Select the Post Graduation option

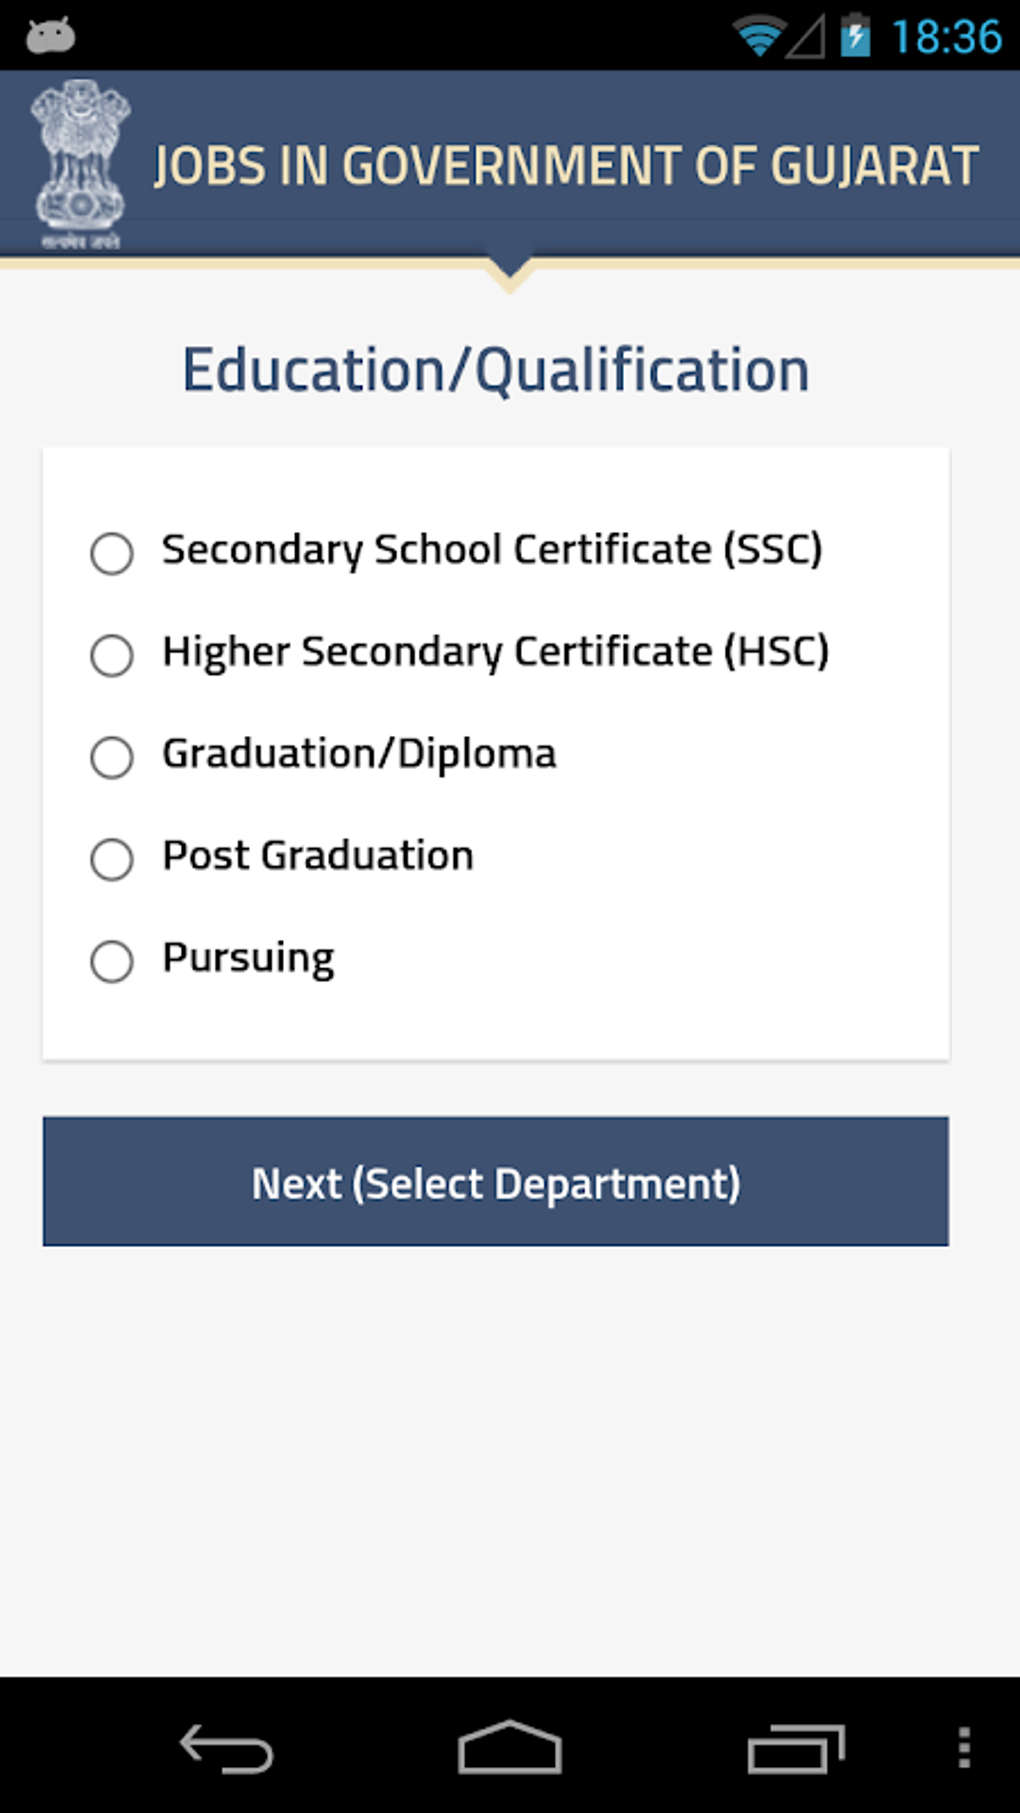112,859
